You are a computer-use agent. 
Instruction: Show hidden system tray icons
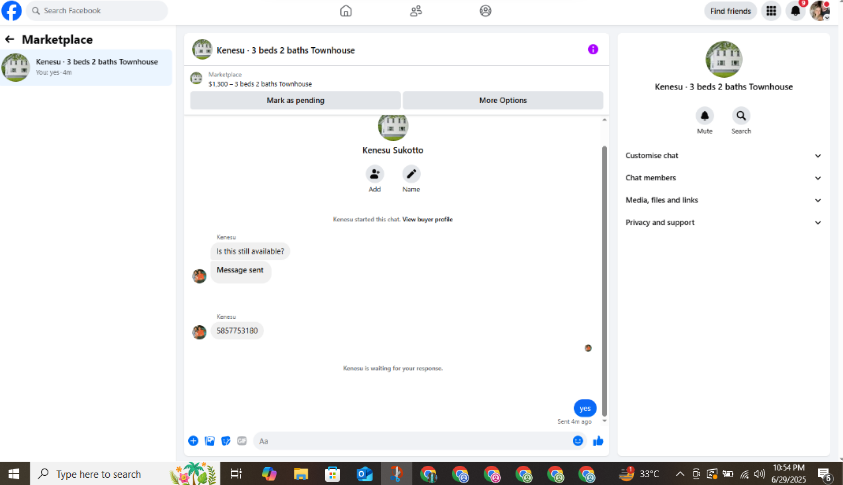(680, 474)
